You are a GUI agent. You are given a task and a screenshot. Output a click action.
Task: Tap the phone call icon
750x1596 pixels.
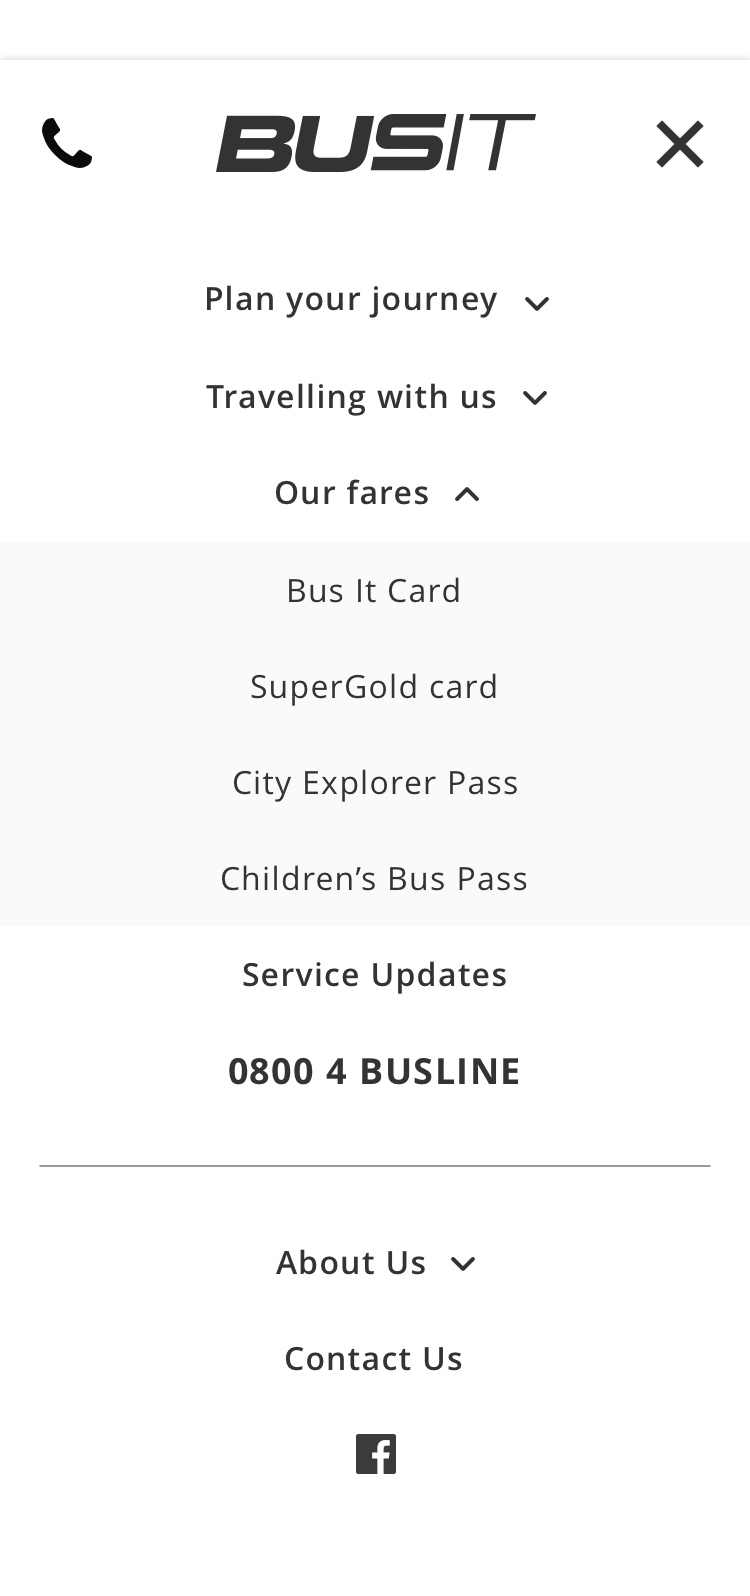67,143
